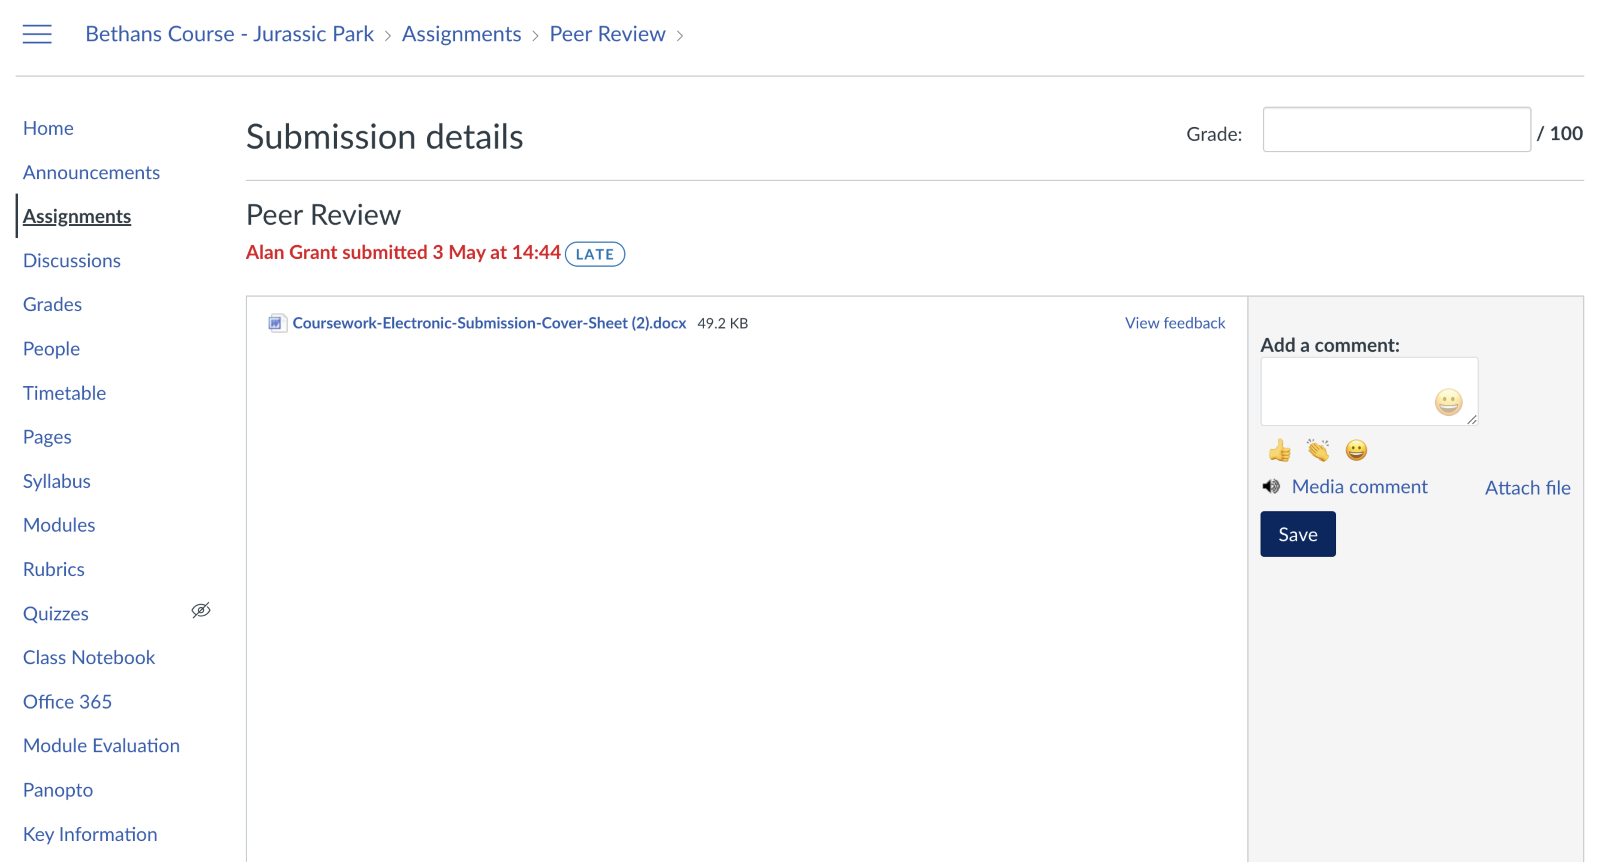Screen dimensions: 1600x862
Task: Click Attach file link
Action: 1527,488
